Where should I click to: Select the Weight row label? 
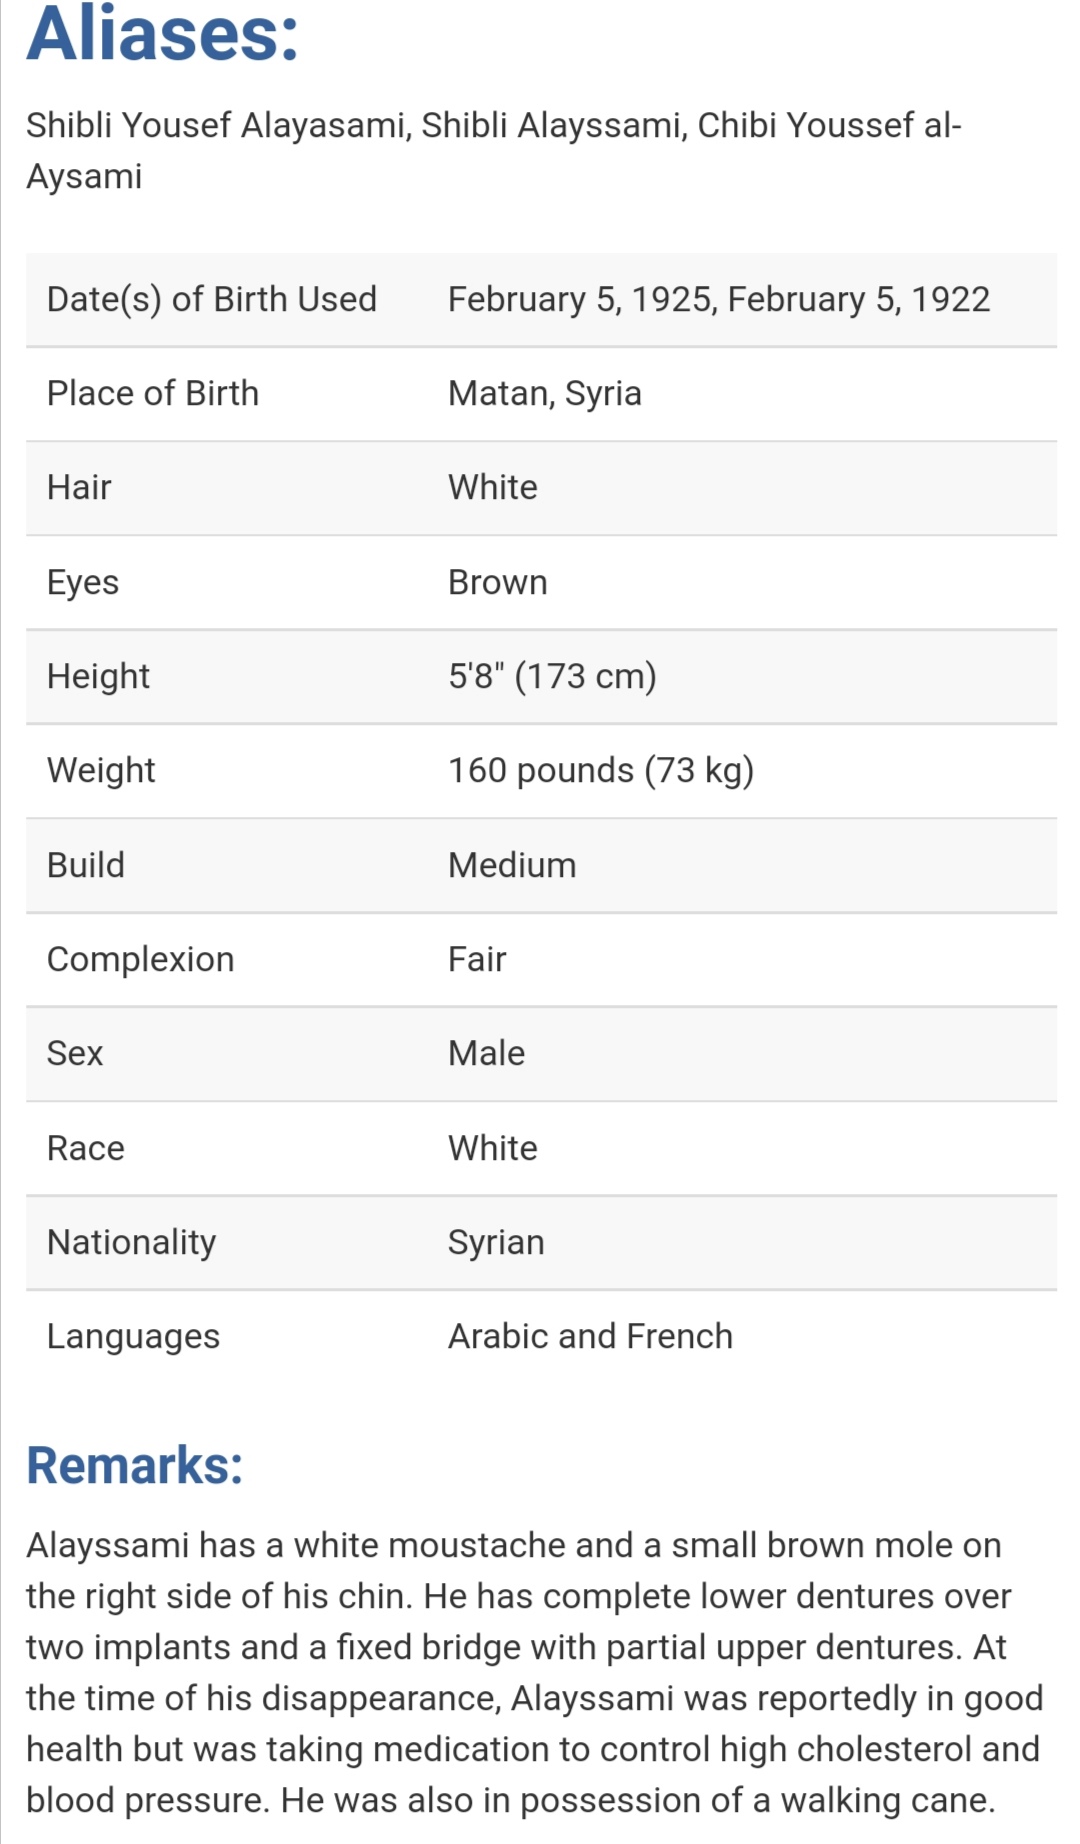click(101, 770)
